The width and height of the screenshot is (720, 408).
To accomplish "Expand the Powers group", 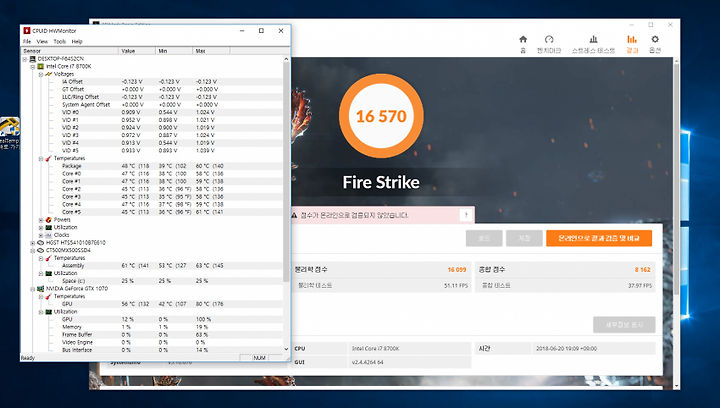I will click(x=40, y=220).
